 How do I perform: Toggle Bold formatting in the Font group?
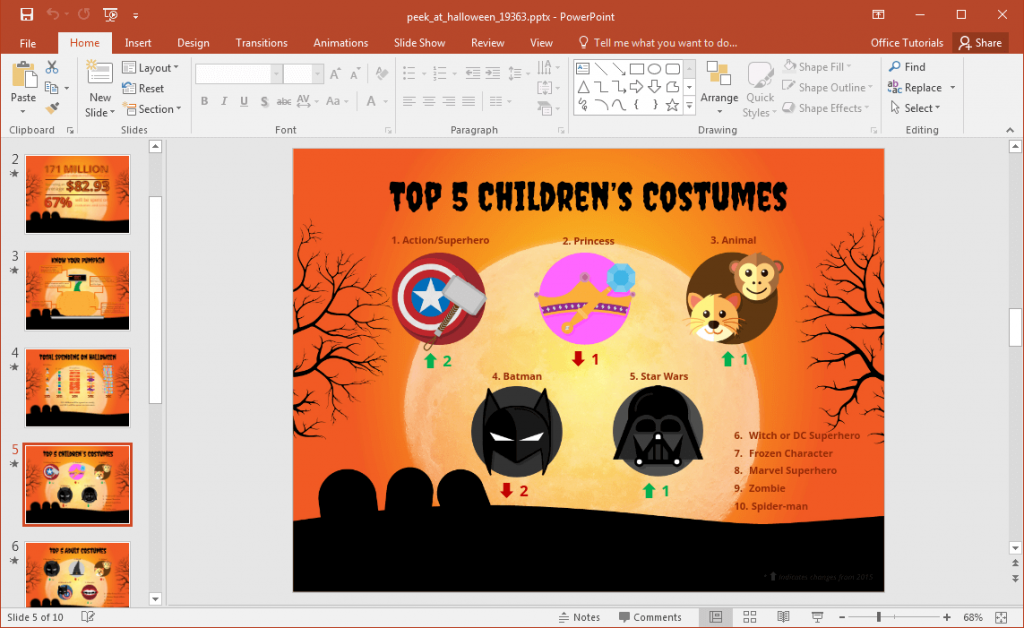point(204,101)
